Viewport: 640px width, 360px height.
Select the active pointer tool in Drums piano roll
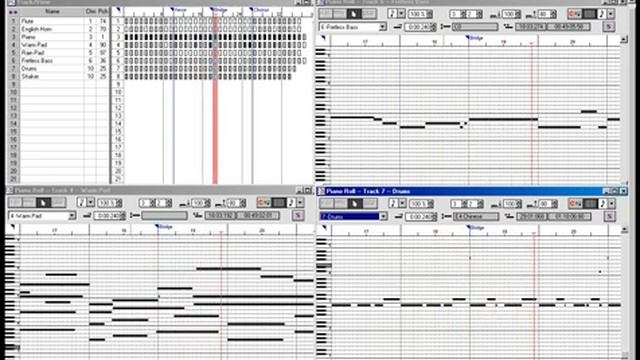coord(354,203)
